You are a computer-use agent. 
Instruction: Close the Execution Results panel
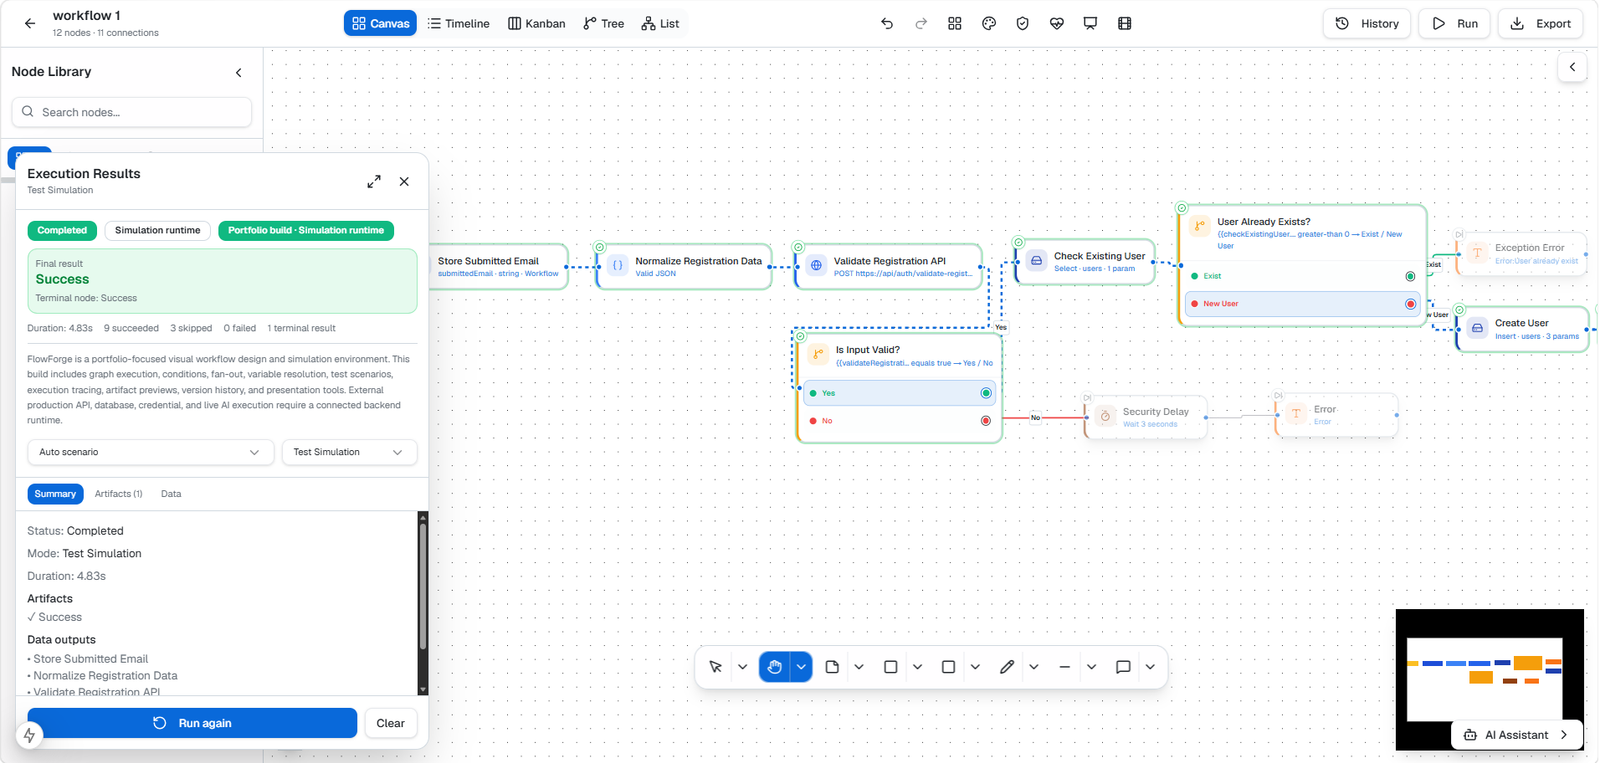click(404, 181)
